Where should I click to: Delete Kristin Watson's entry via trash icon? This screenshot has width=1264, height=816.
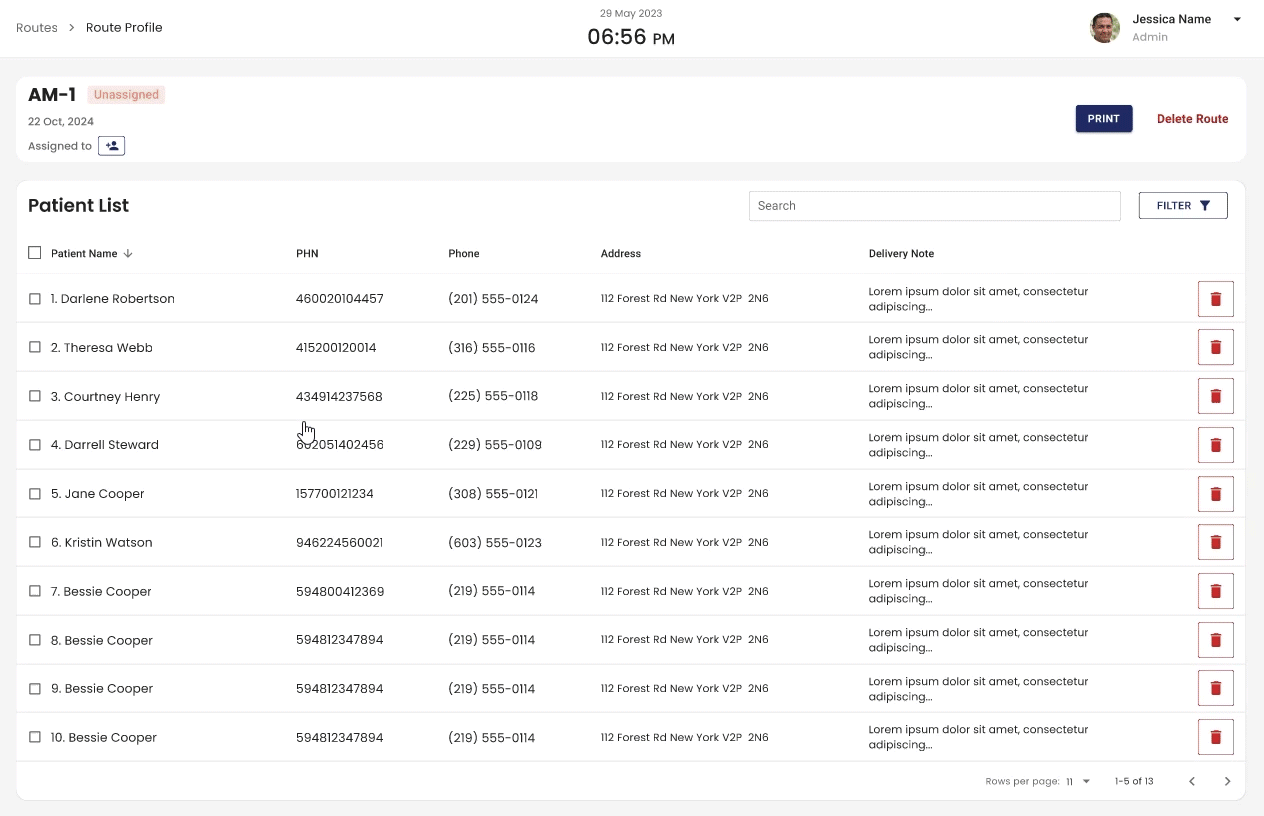1215,542
